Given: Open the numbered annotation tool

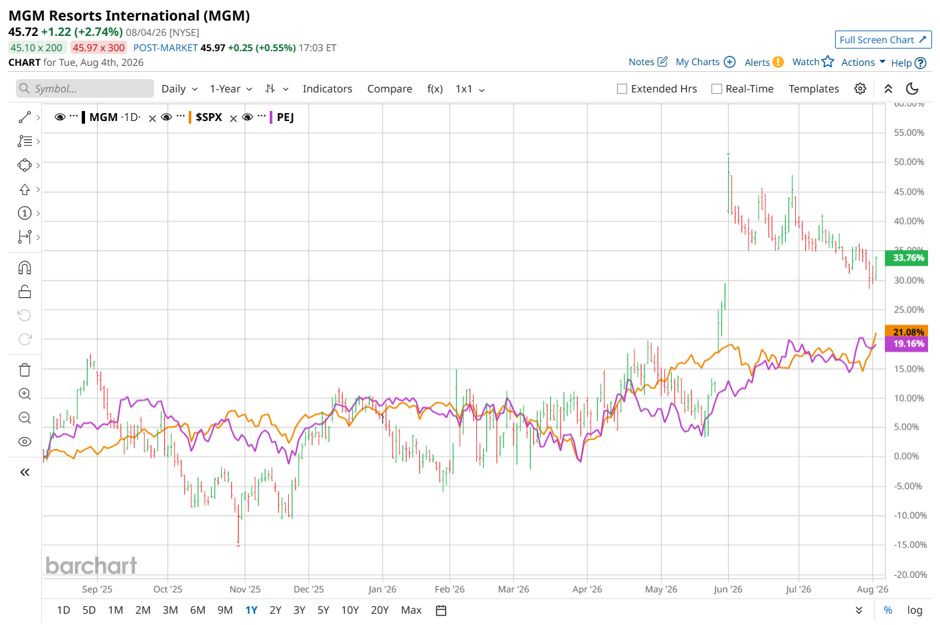Looking at the screenshot, I should (25, 213).
